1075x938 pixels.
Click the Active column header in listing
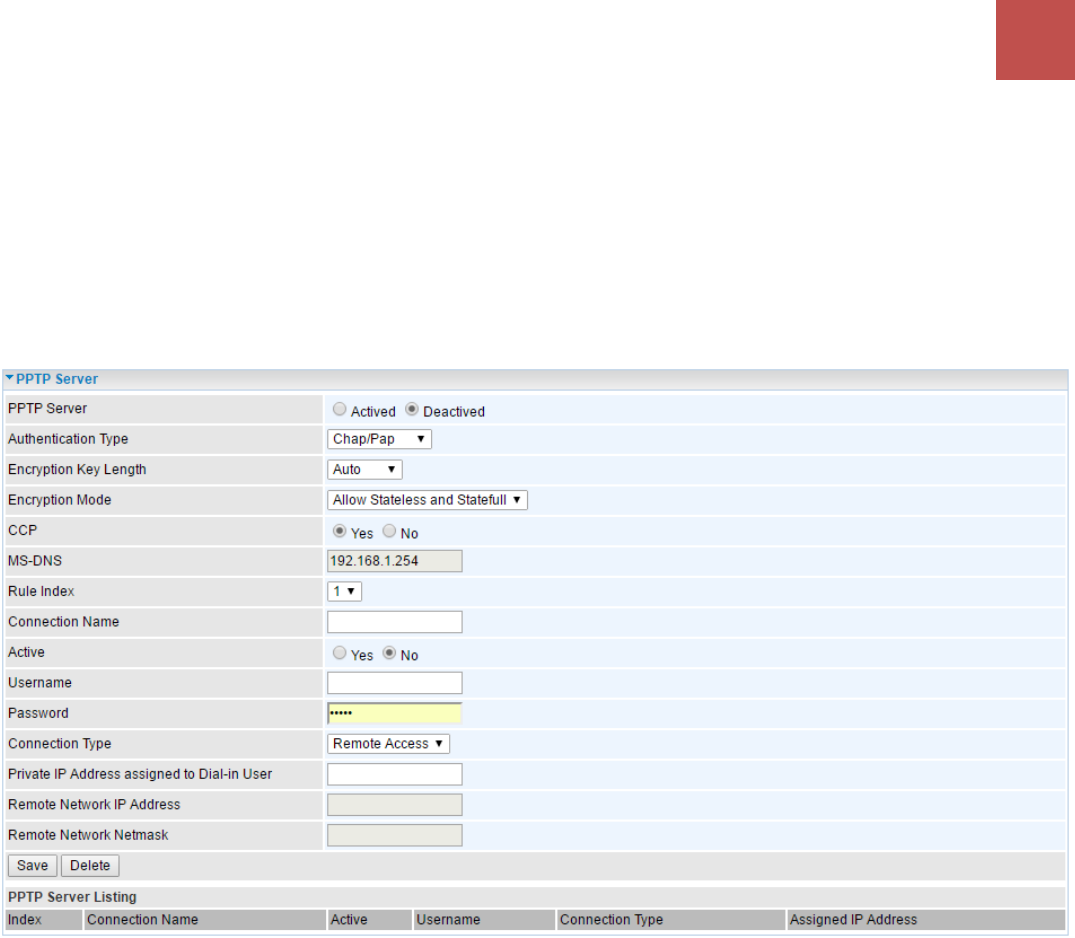370,920
